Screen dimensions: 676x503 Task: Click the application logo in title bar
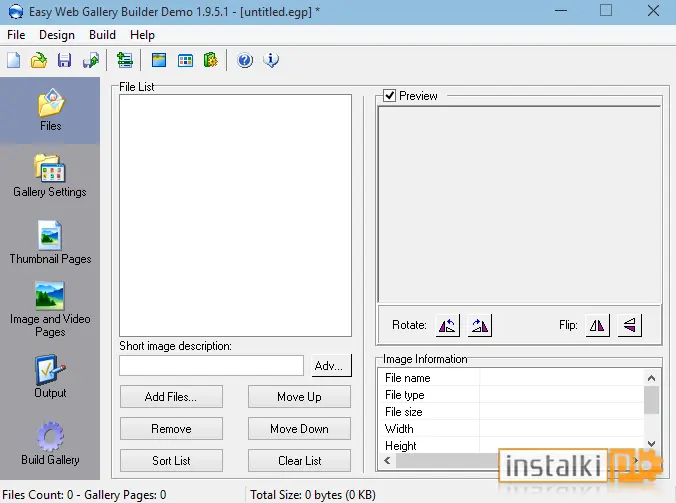[16, 11]
